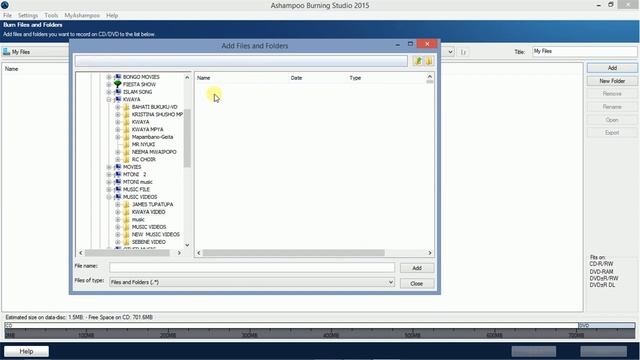Click the JAMES TUPATUPA folder icon

pyautogui.click(x=127, y=204)
